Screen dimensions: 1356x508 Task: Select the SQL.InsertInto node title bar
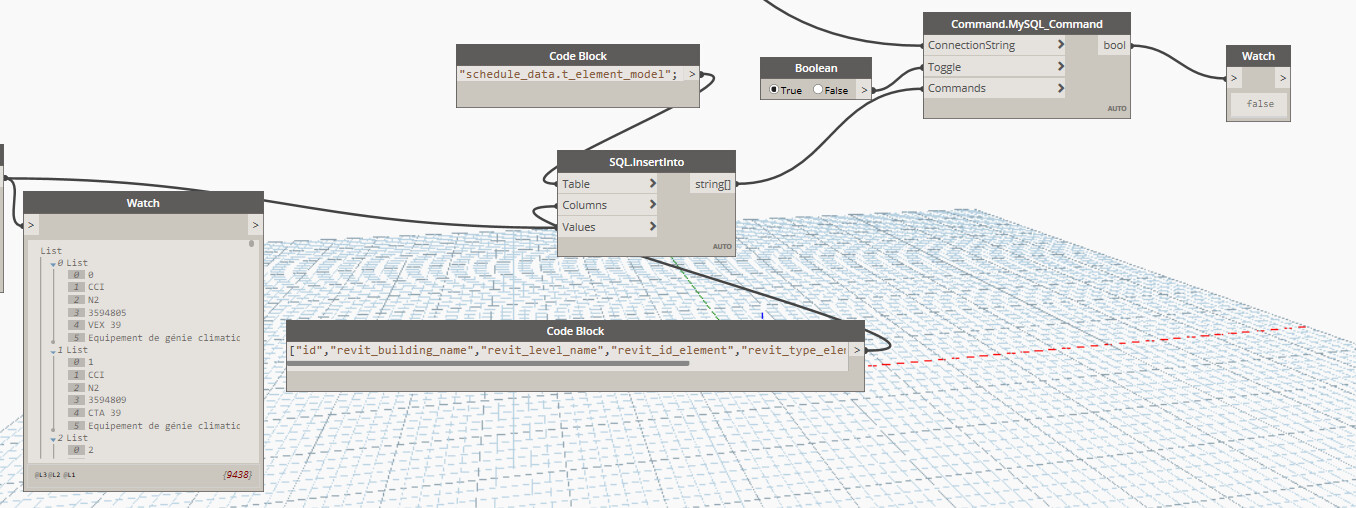pyautogui.click(x=646, y=162)
